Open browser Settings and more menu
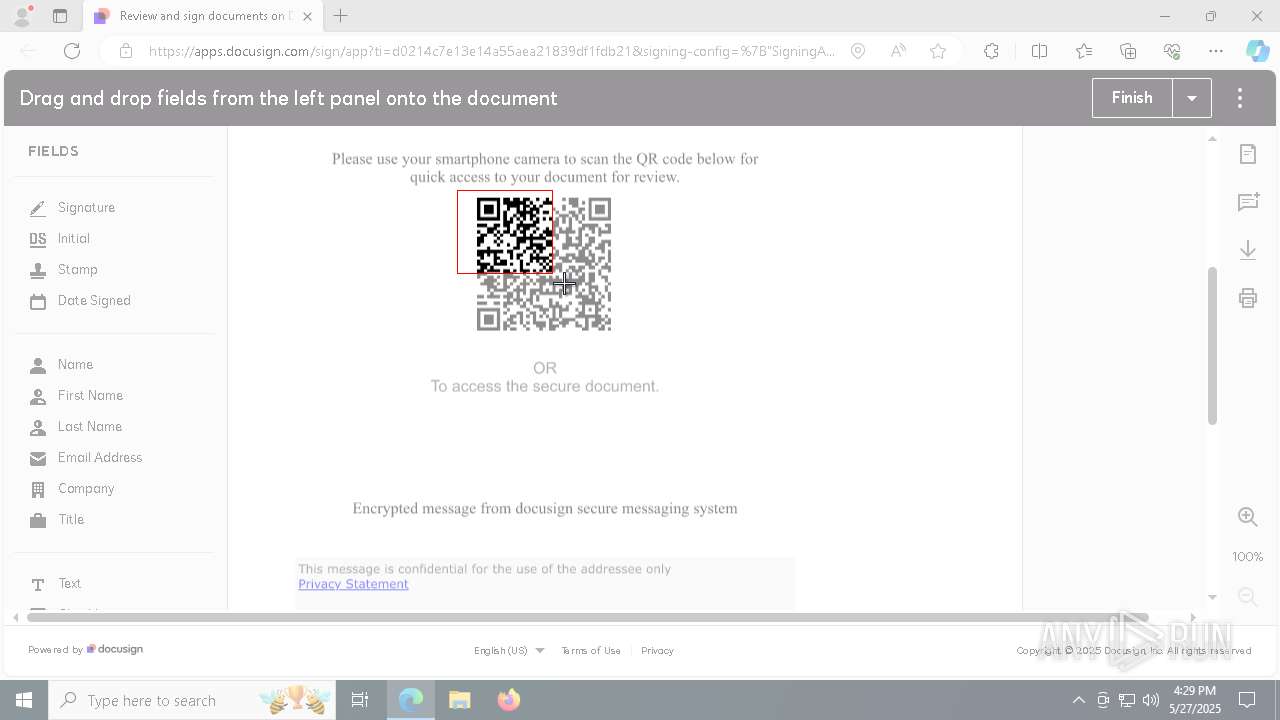1280x720 pixels. point(1216,51)
